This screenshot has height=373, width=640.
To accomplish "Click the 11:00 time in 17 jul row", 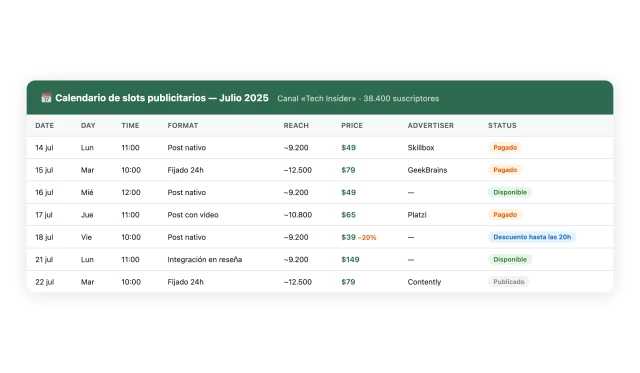I will 130,215.
